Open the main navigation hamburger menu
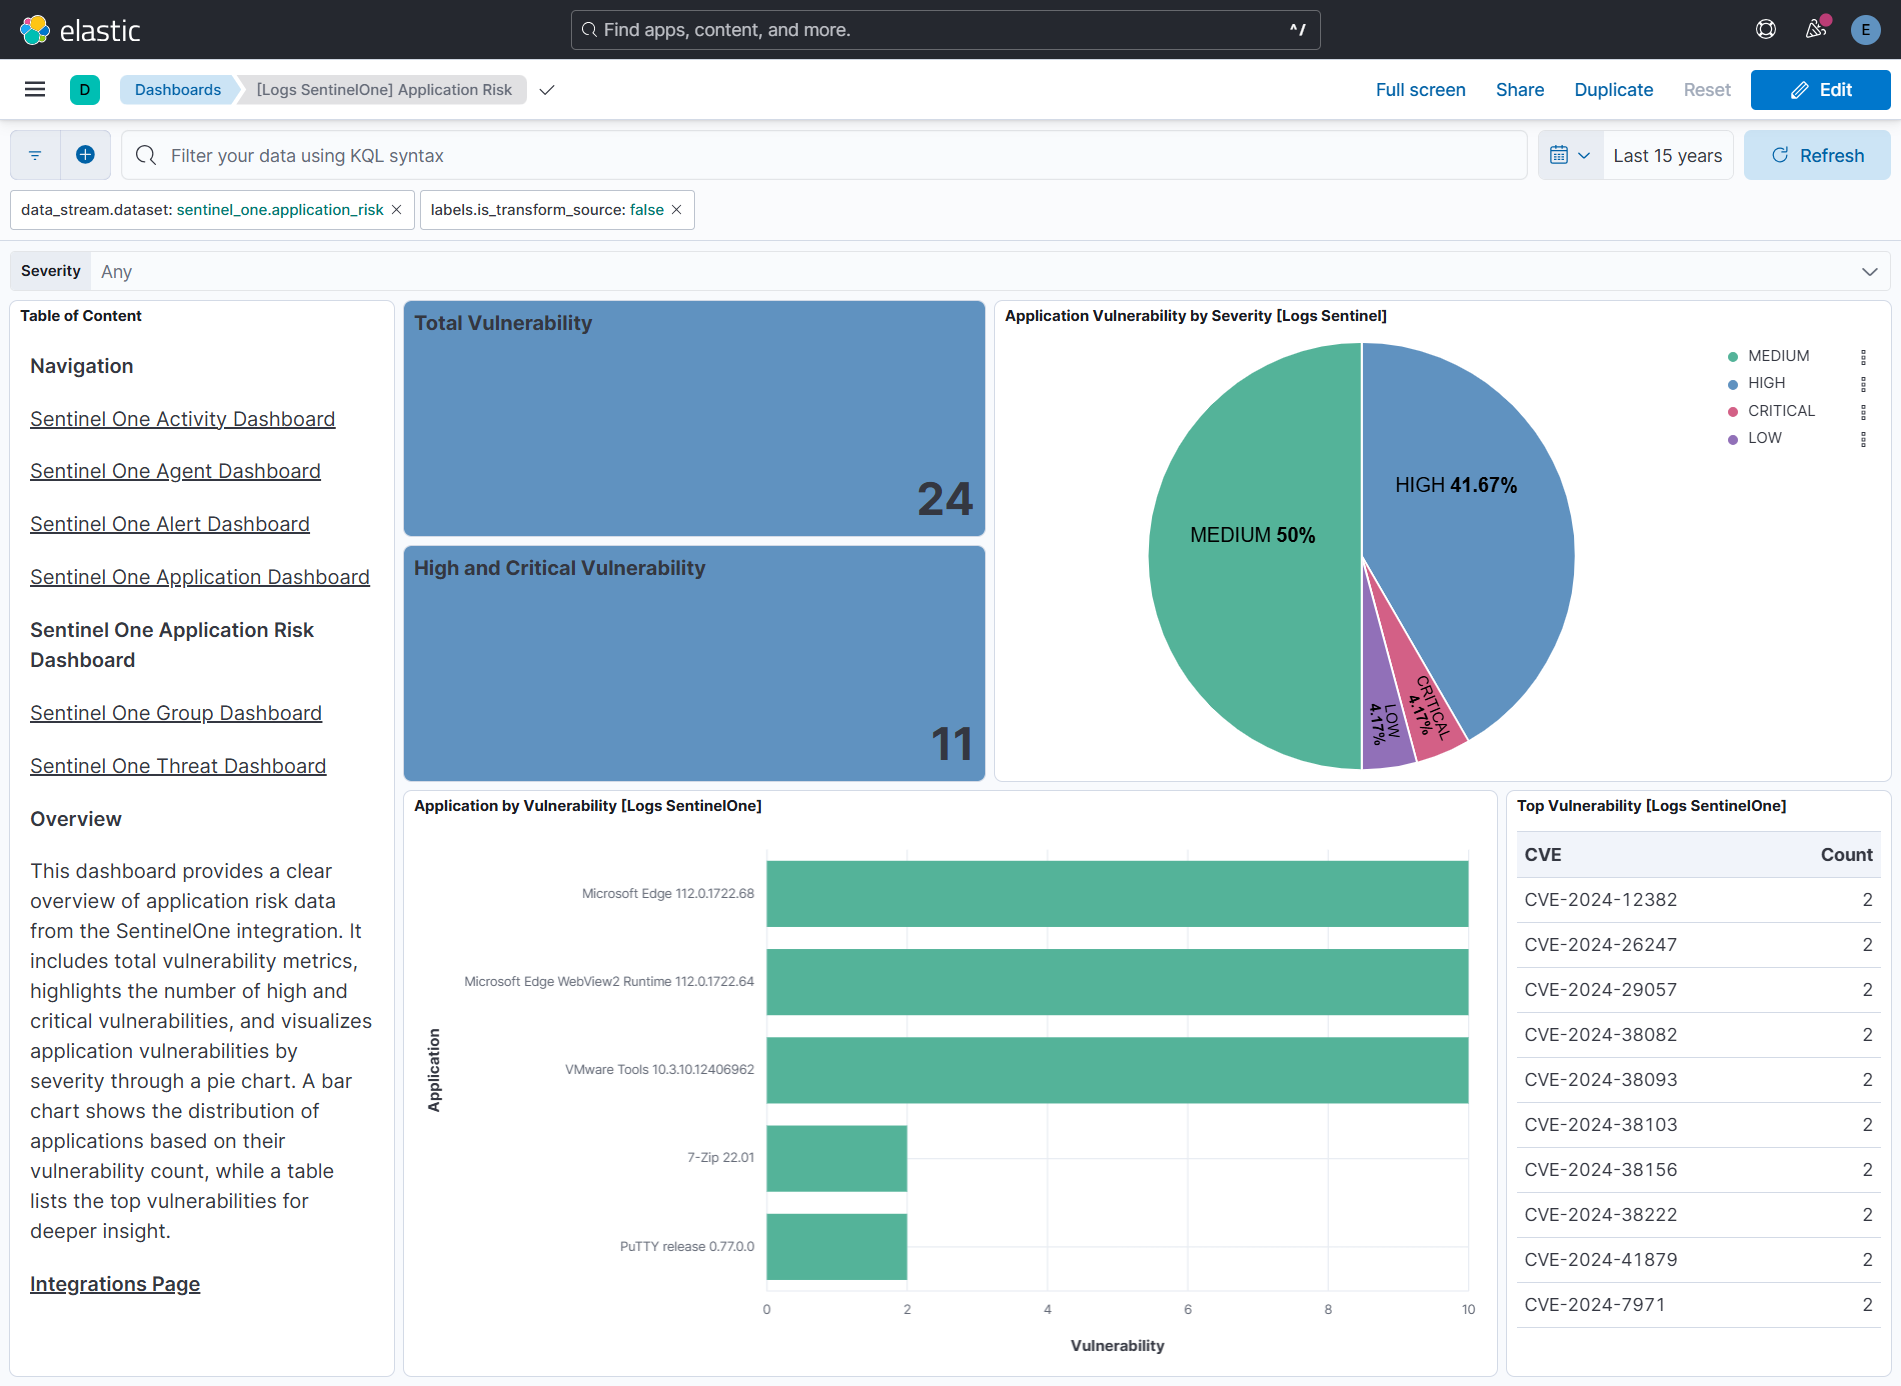The width and height of the screenshot is (1901, 1386). click(x=35, y=90)
